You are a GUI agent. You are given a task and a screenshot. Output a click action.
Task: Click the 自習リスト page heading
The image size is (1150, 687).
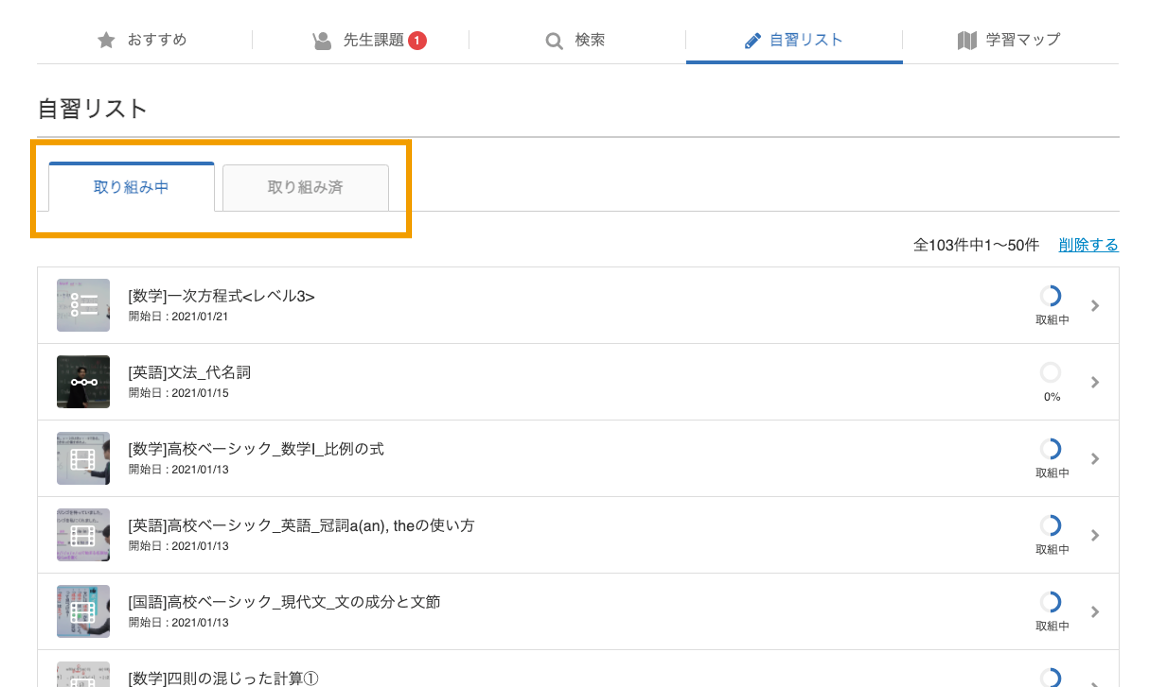[92, 109]
